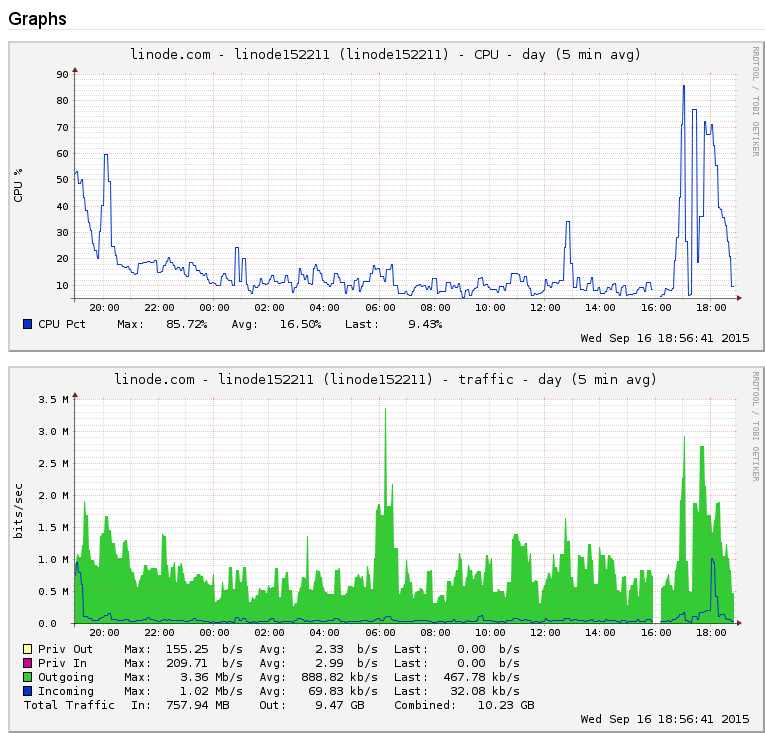Click the tallest outgoing traffic spike after 06:00

pos(385,410)
